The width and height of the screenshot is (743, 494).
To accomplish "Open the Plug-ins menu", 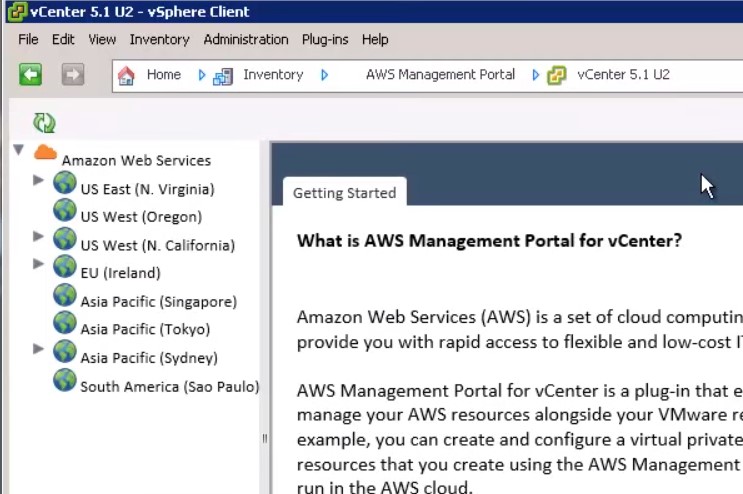I will tap(325, 39).
